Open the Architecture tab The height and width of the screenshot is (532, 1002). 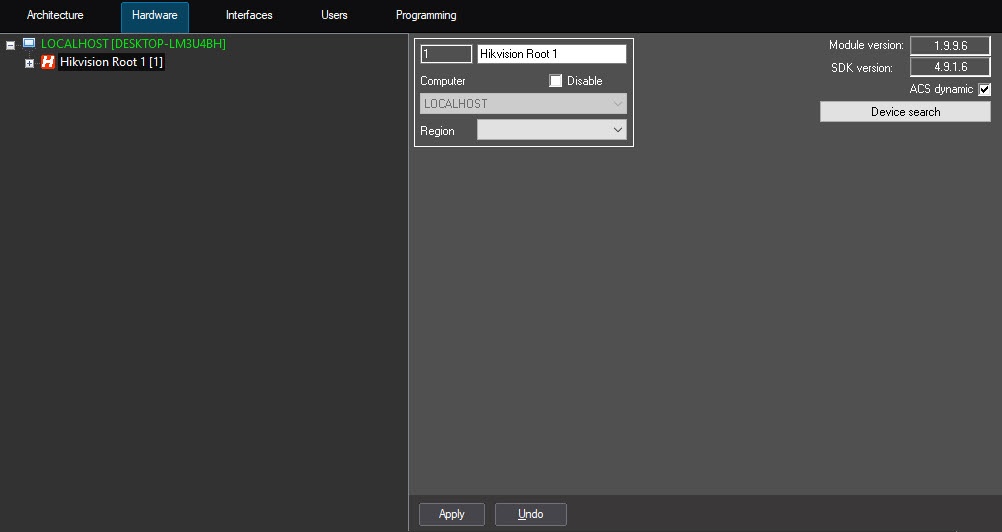pos(55,15)
